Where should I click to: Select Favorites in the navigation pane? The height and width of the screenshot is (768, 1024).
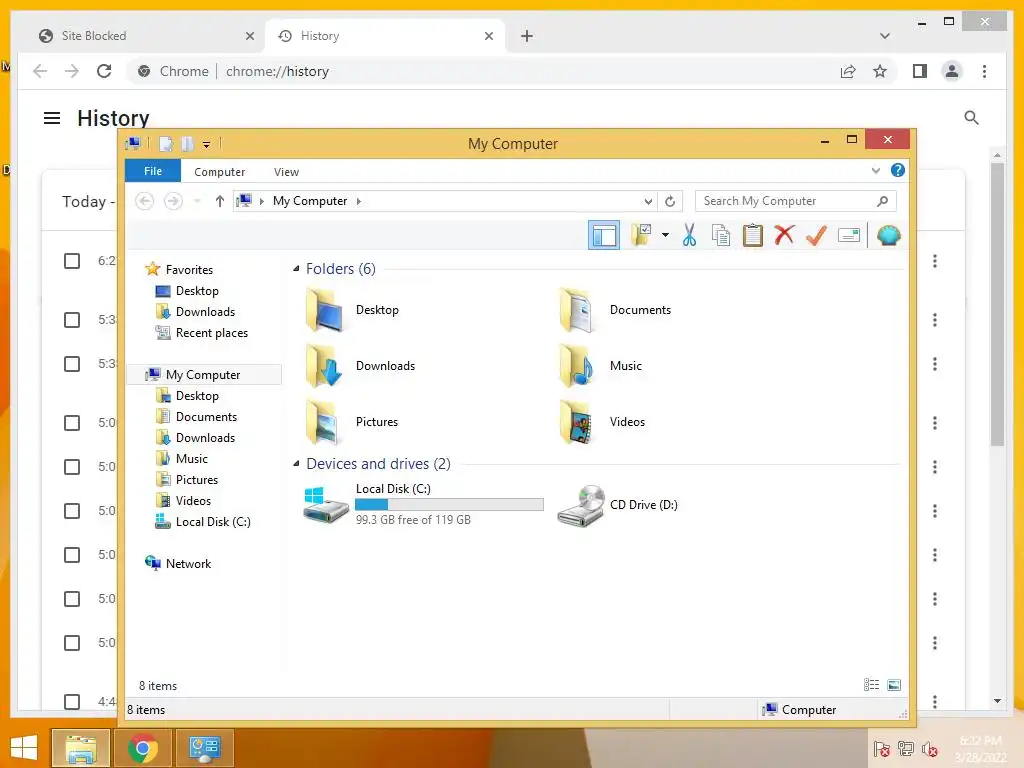tap(189, 270)
